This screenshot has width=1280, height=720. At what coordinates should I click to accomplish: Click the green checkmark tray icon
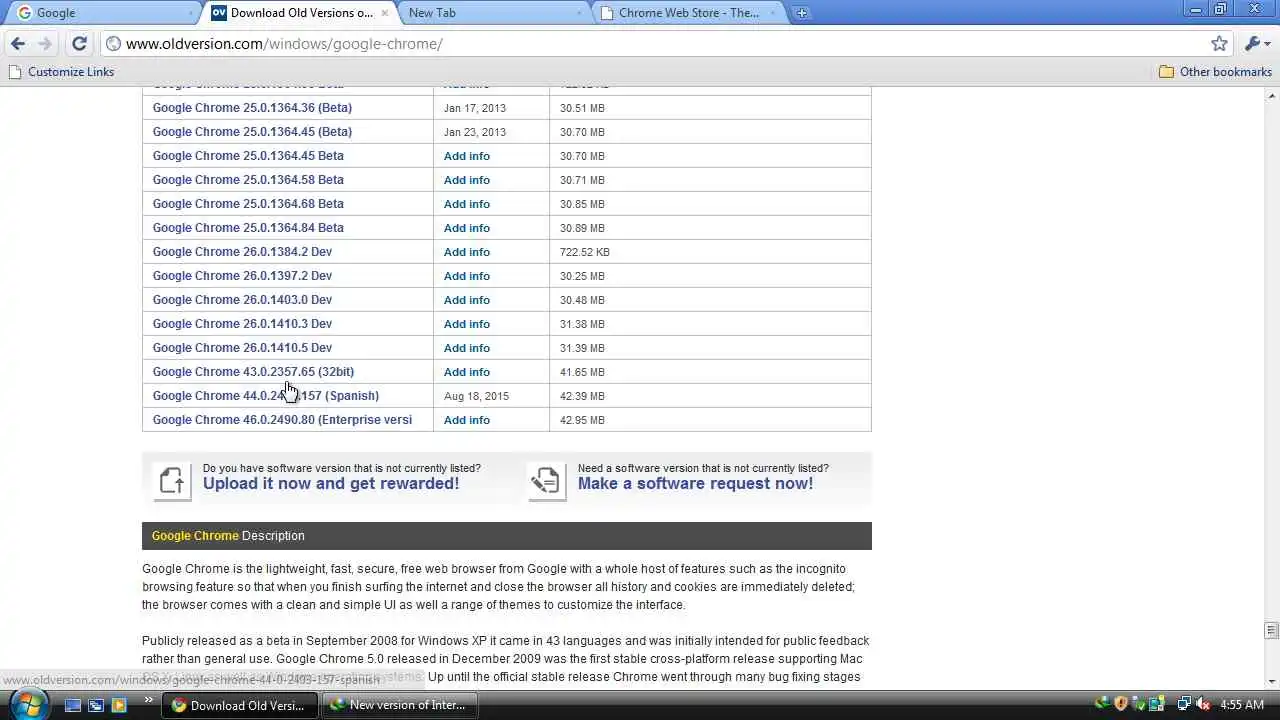(1138, 705)
